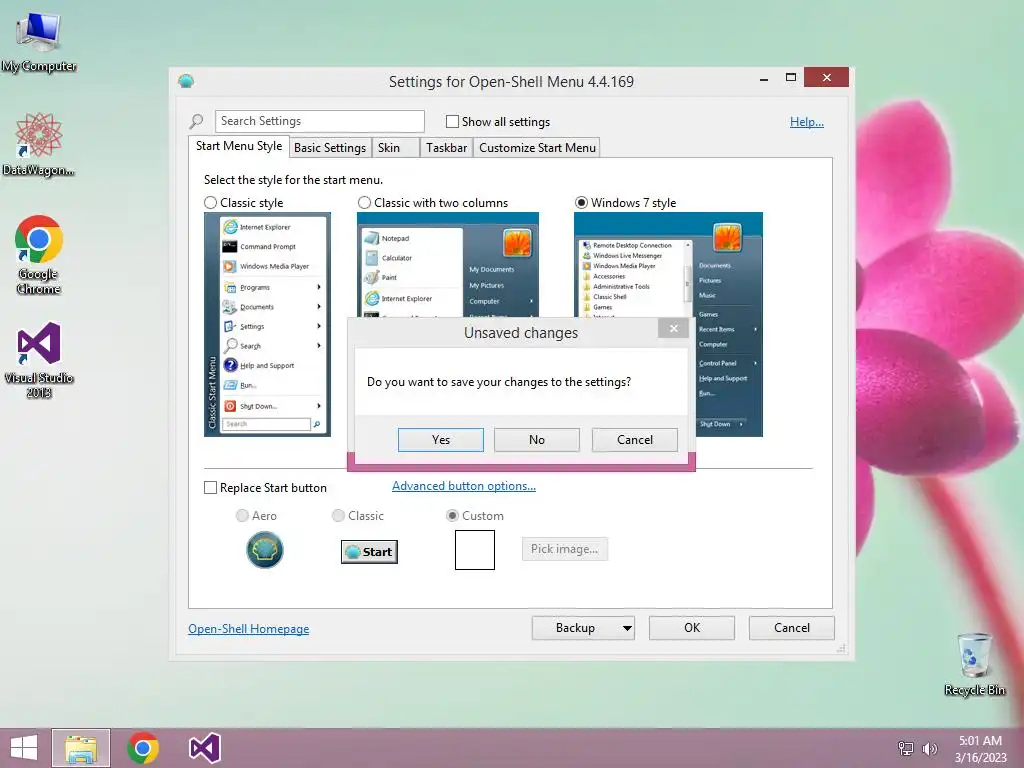Click the Open-Shell title bar shell icon
The width and height of the screenshot is (1024, 768).
[x=186, y=81]
